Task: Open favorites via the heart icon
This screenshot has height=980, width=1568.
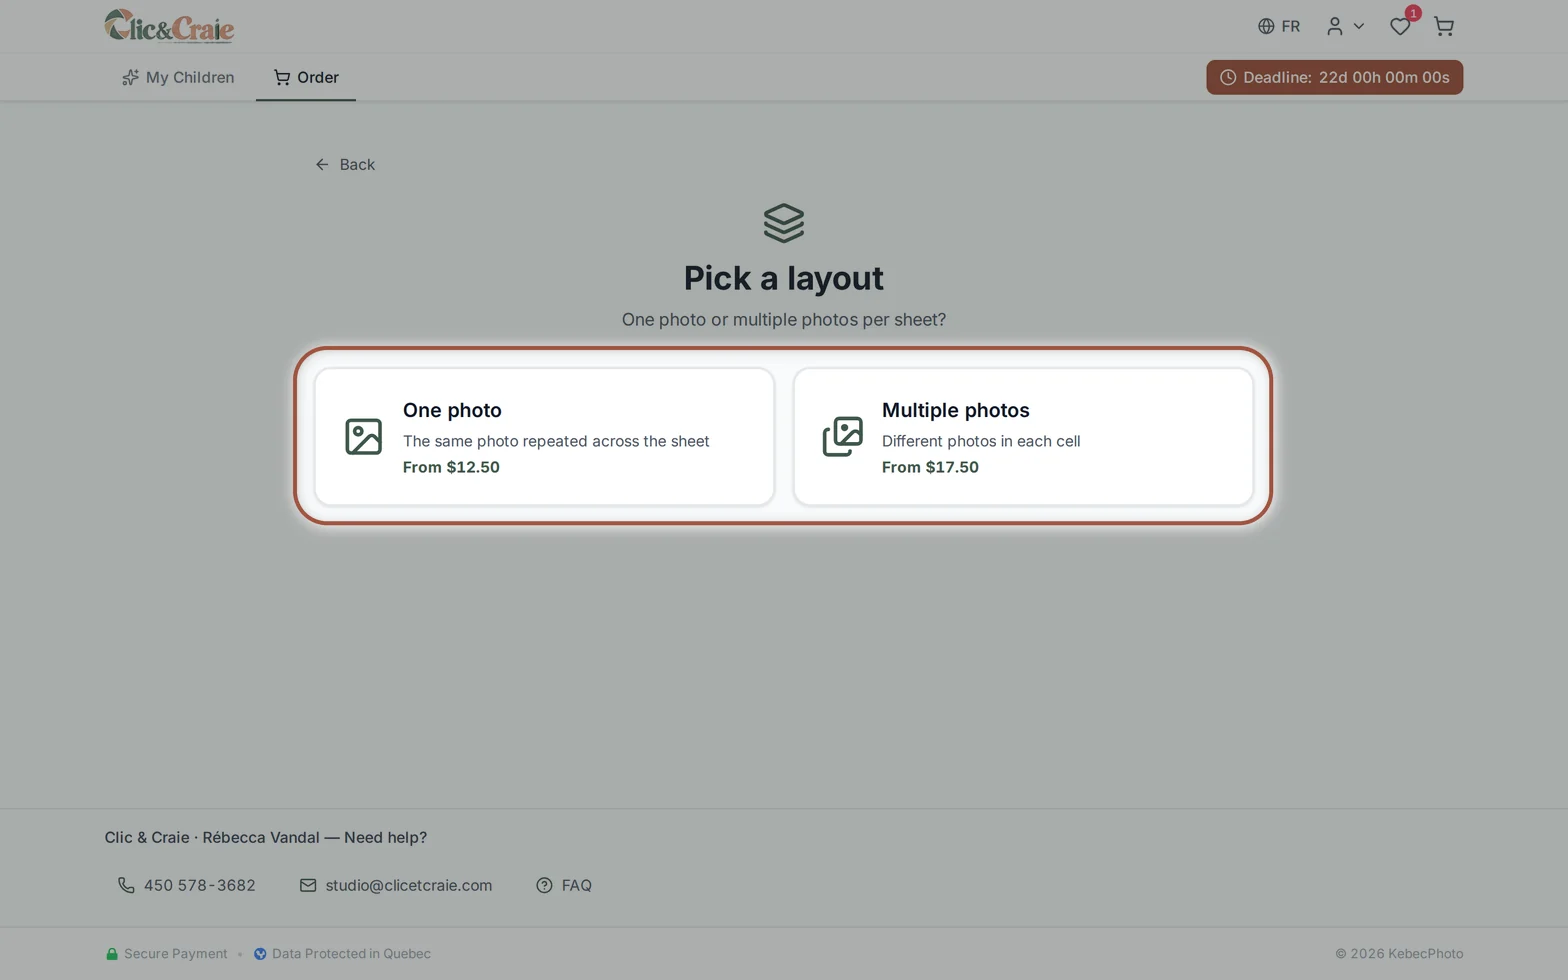Action: (x=1400, y=26)
